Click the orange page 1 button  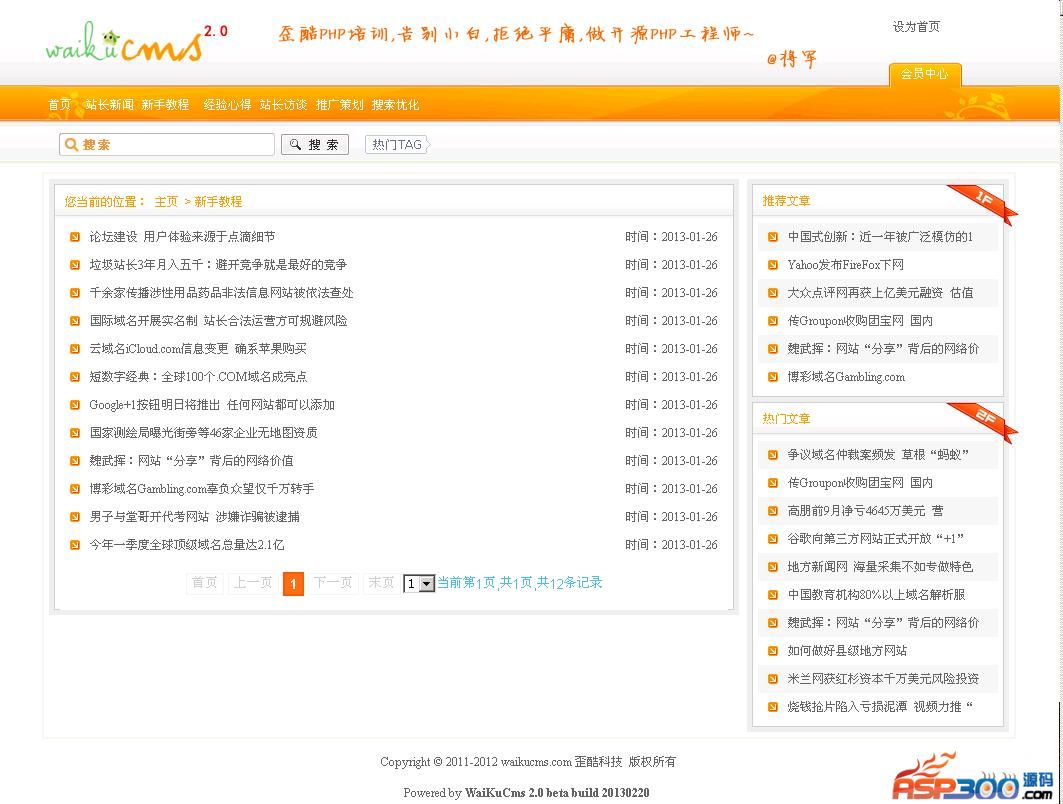(x=293, y=584)
